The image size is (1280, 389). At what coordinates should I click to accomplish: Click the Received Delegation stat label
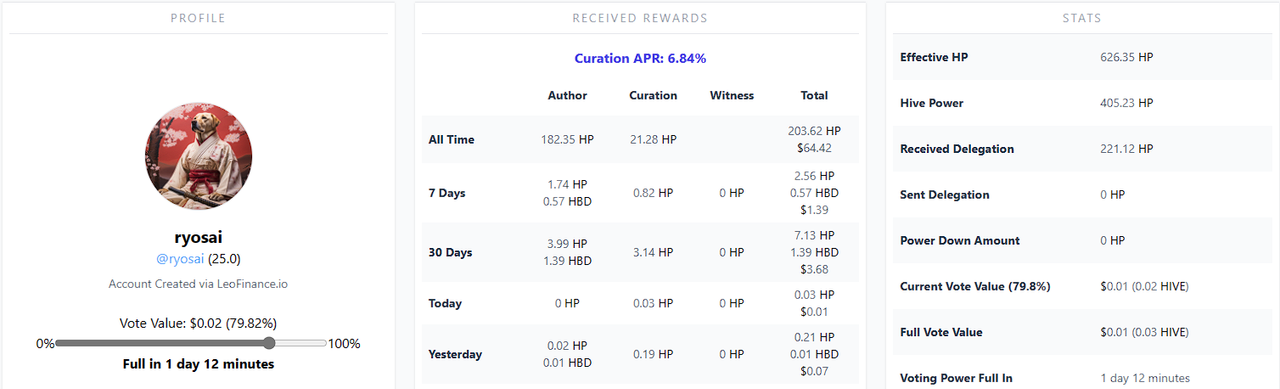pos(957,149)
